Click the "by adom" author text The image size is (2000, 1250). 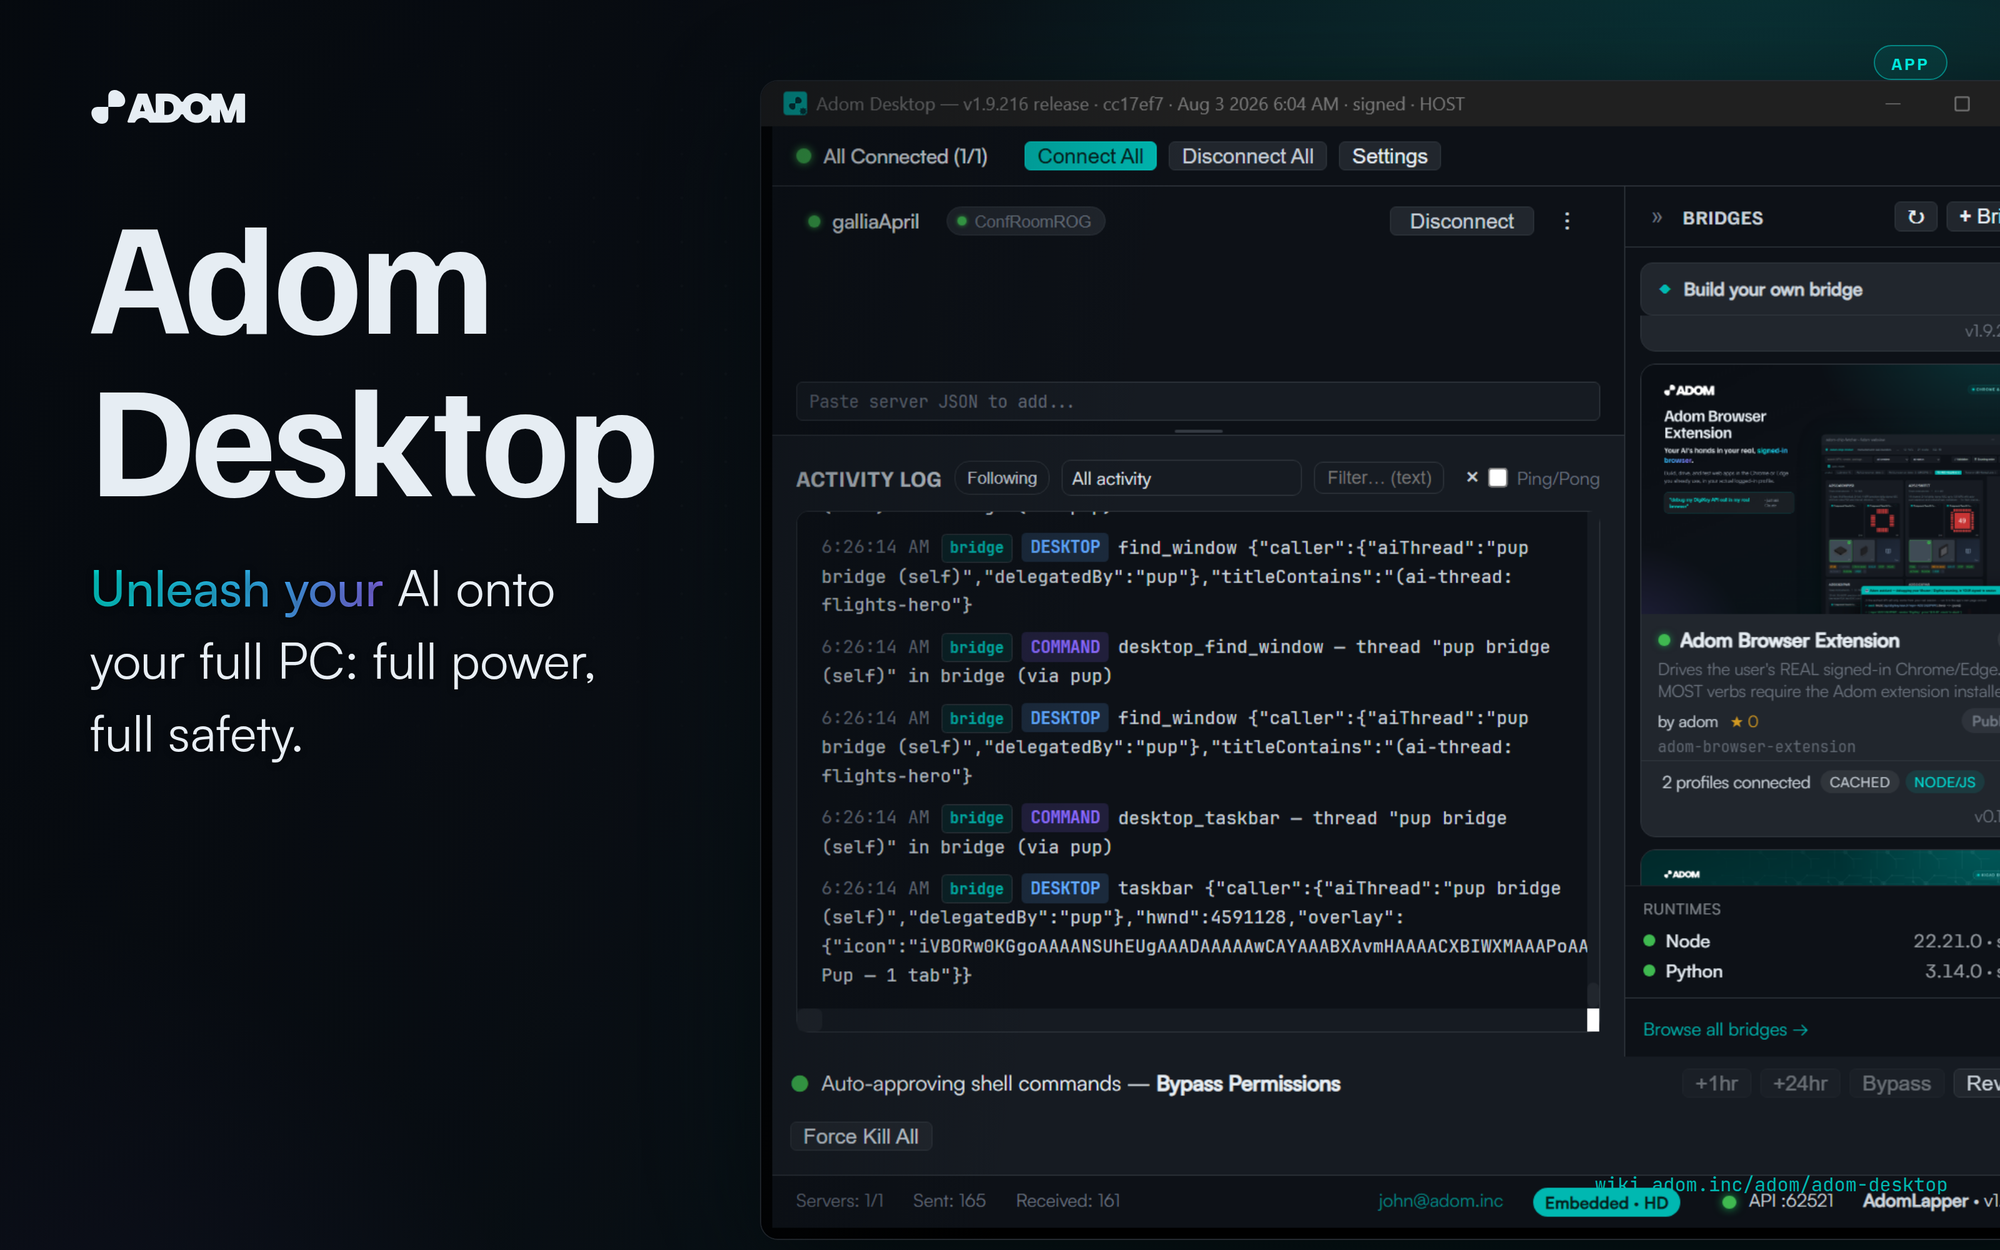click(1688, 722)
